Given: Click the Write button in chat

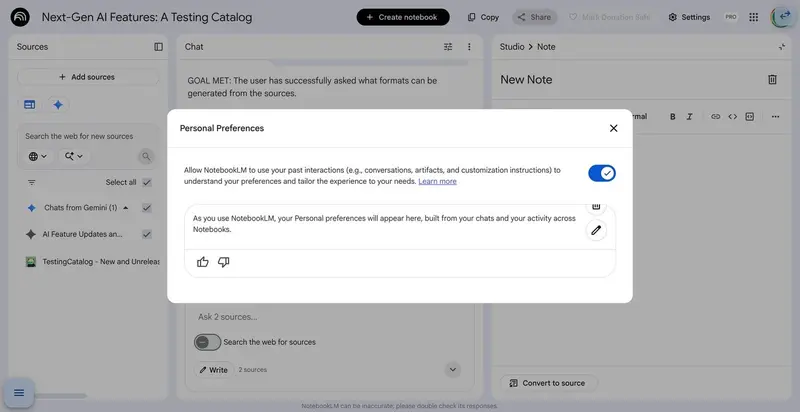Looking at the screenshot, I should click(213, 370).
